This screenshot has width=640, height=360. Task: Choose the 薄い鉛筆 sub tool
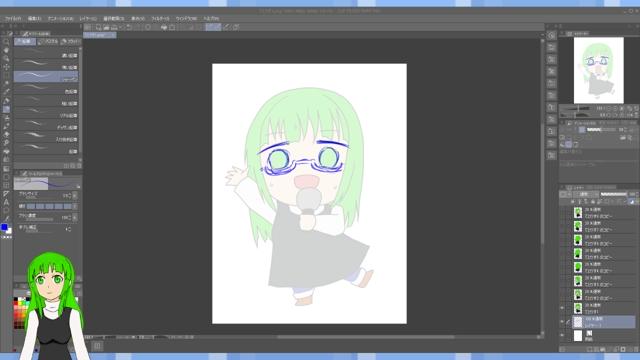click(46, 64)
